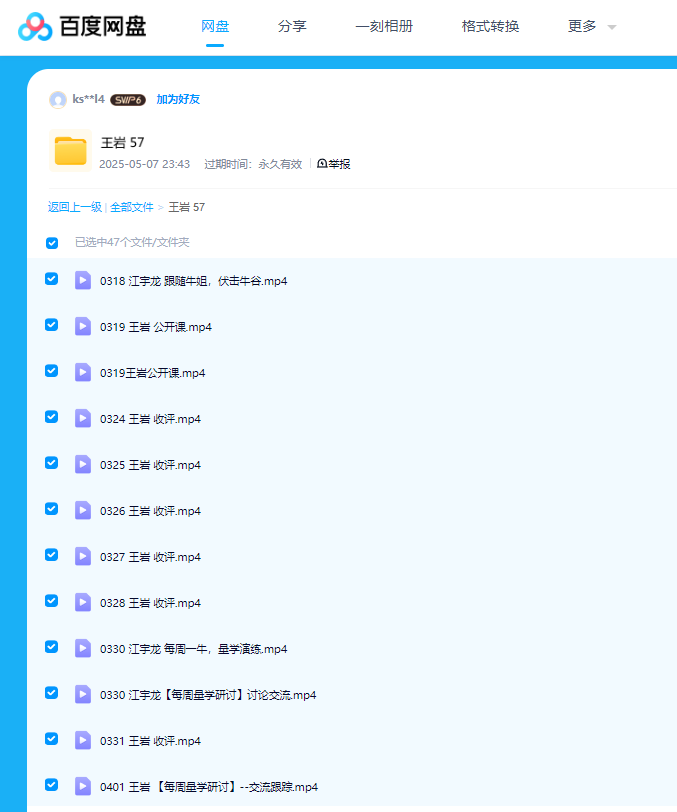Open the 格式转换 tab
The image size is (677, 812).
coord(490,27)
